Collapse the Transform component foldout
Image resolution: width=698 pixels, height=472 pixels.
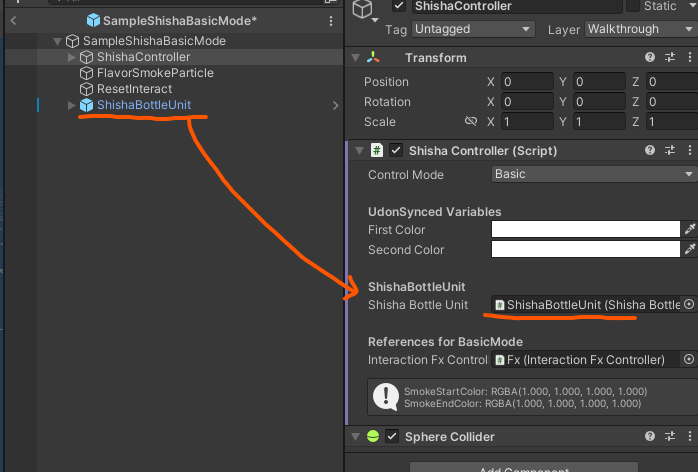pyautogui.click(x=355, y=57)
